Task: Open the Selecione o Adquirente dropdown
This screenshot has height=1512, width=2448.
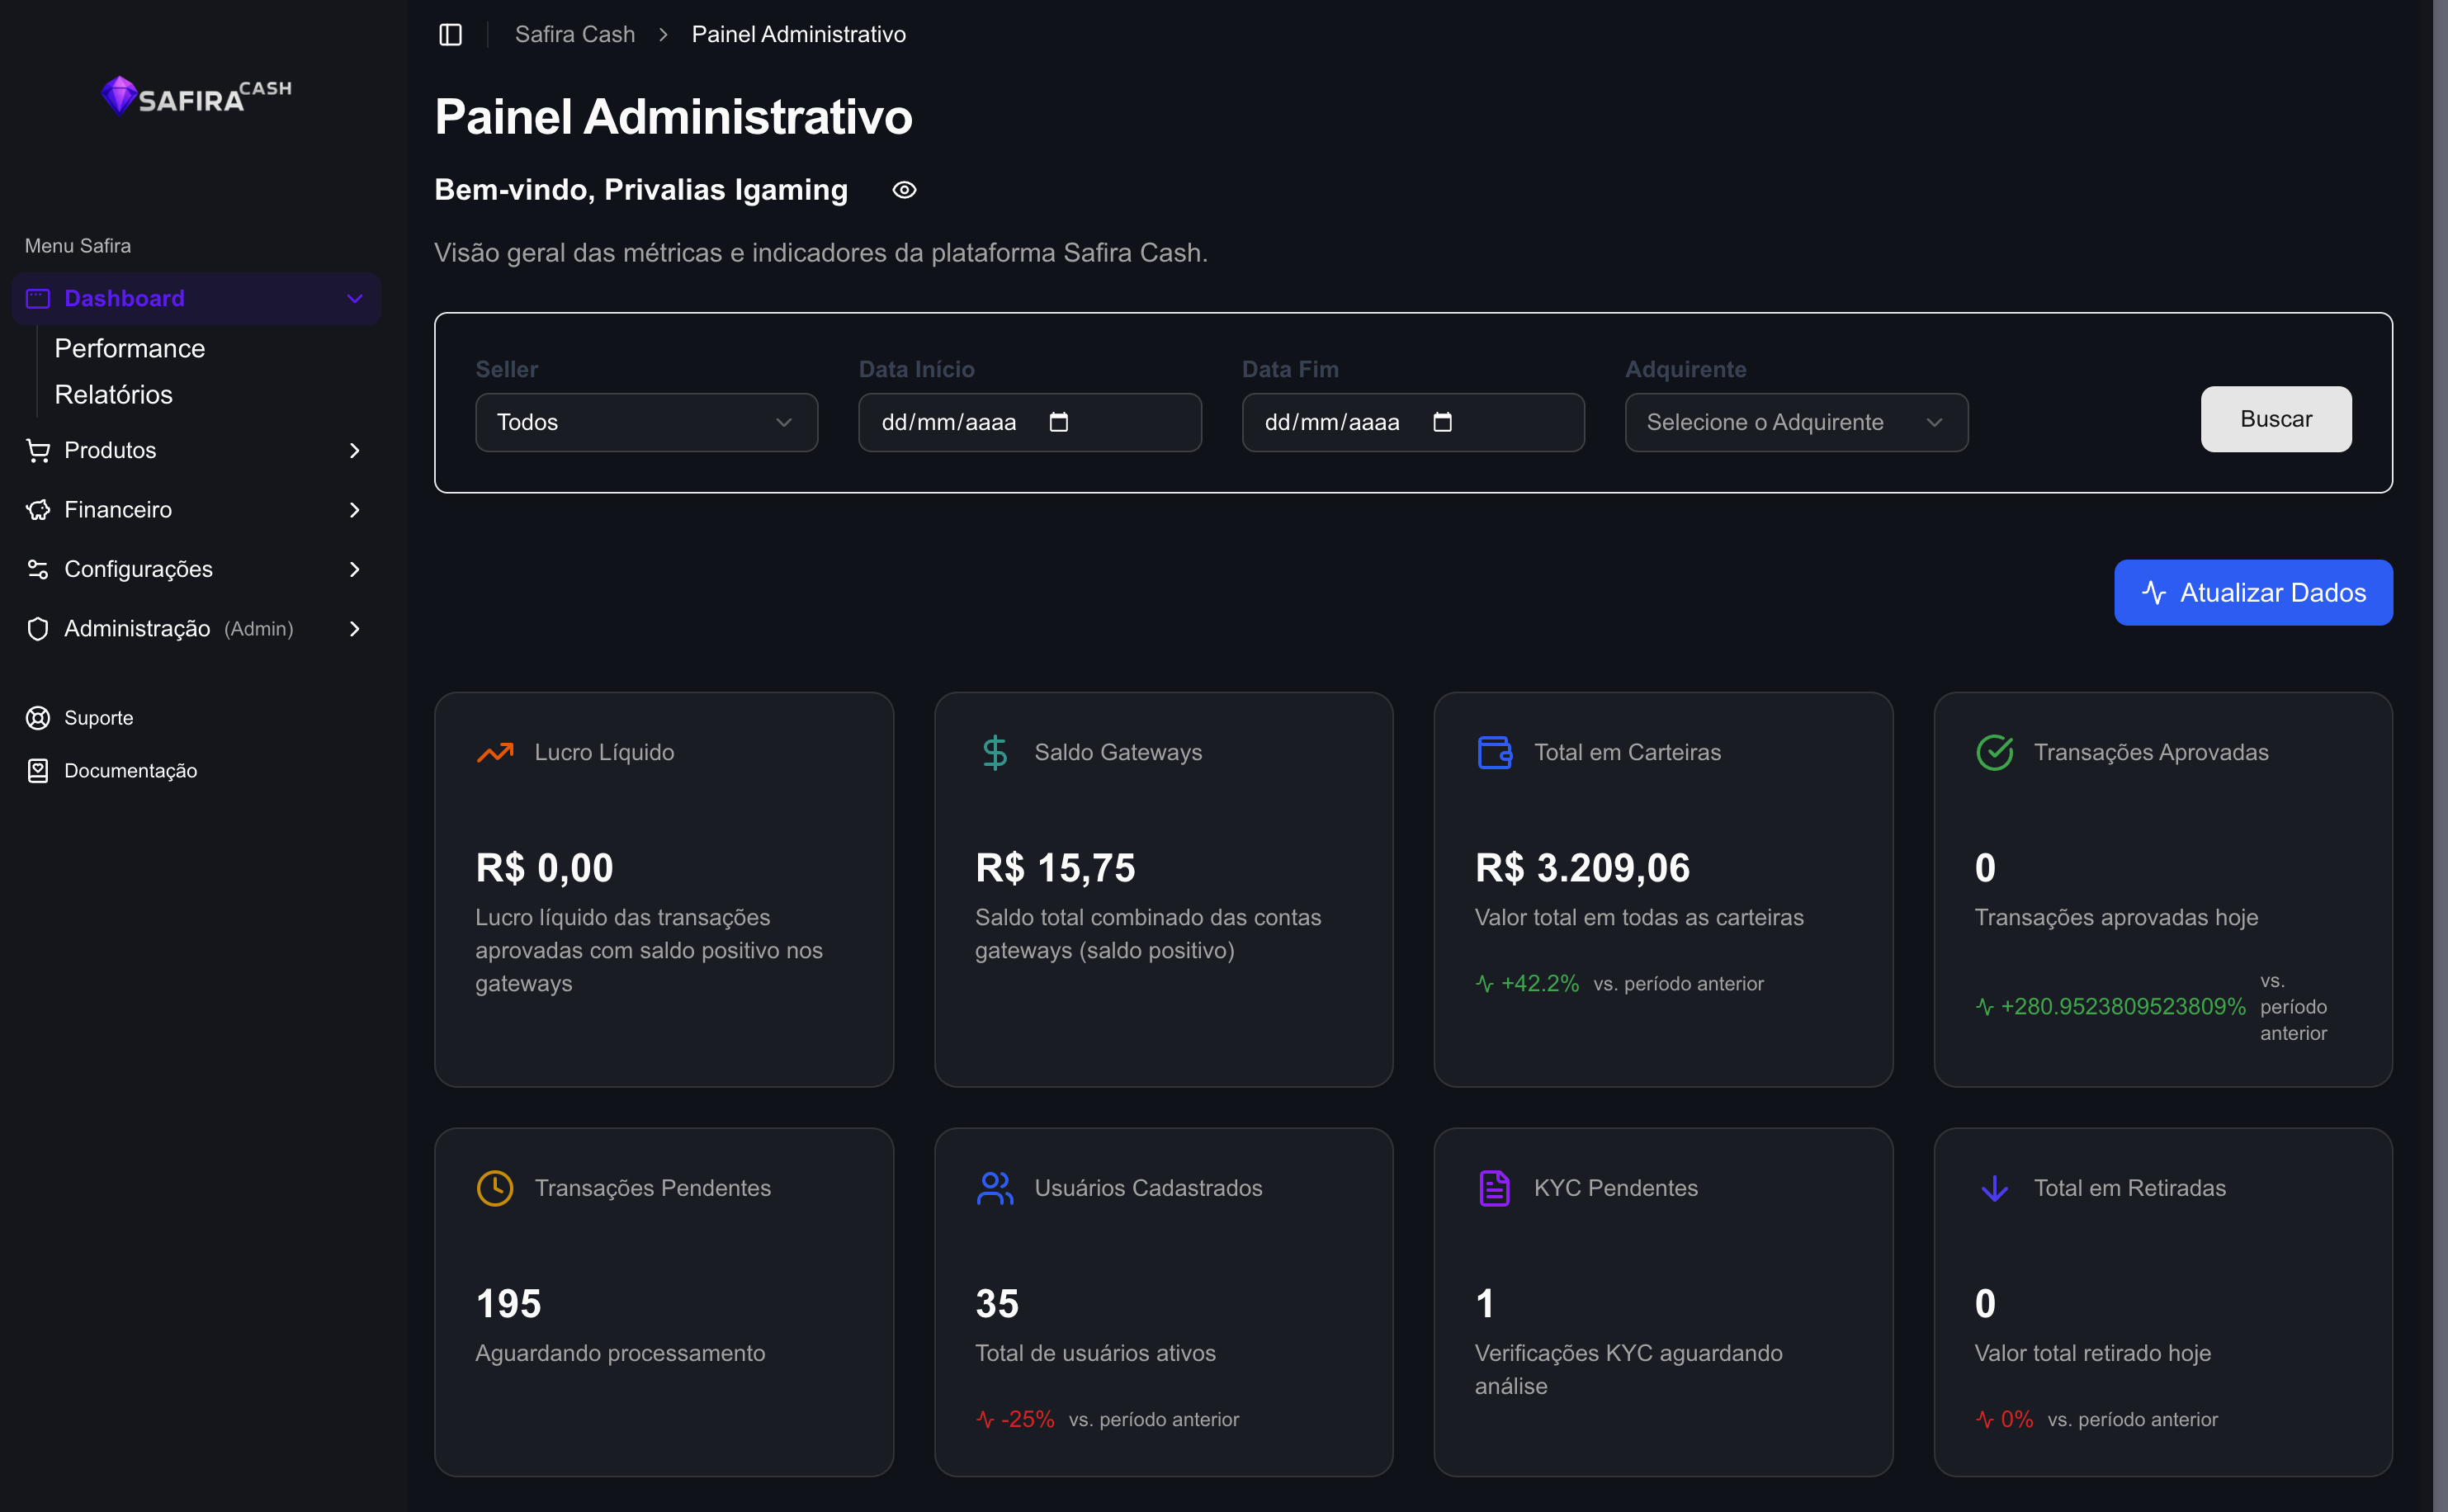Action: tap(1795, 422)
